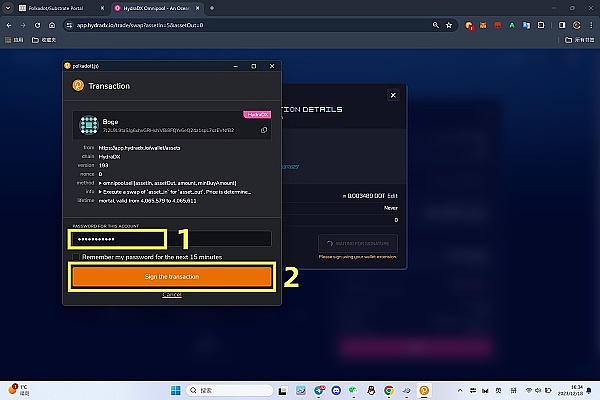Click the Boge account identicon
Viewport: 600px width, 400px height.
click(x=89, y=125)
